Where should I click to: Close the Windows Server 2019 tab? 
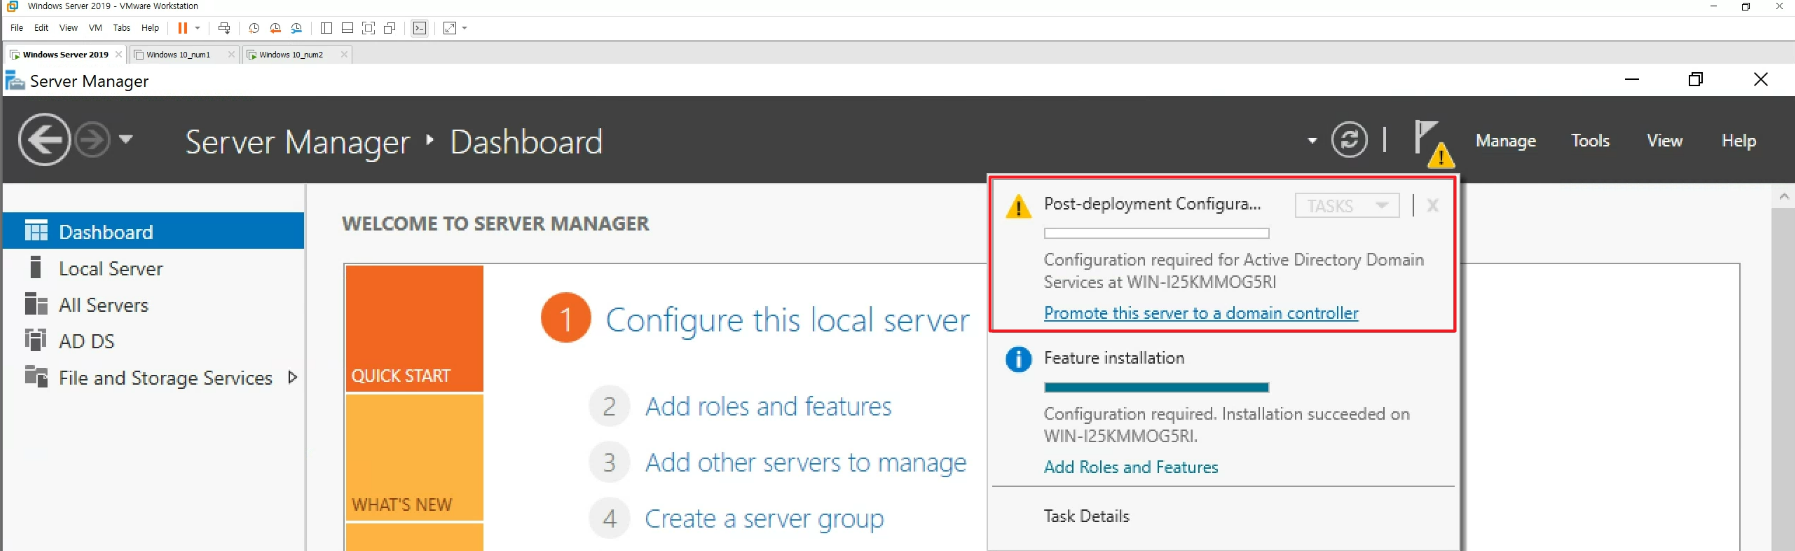click(118, 55)
